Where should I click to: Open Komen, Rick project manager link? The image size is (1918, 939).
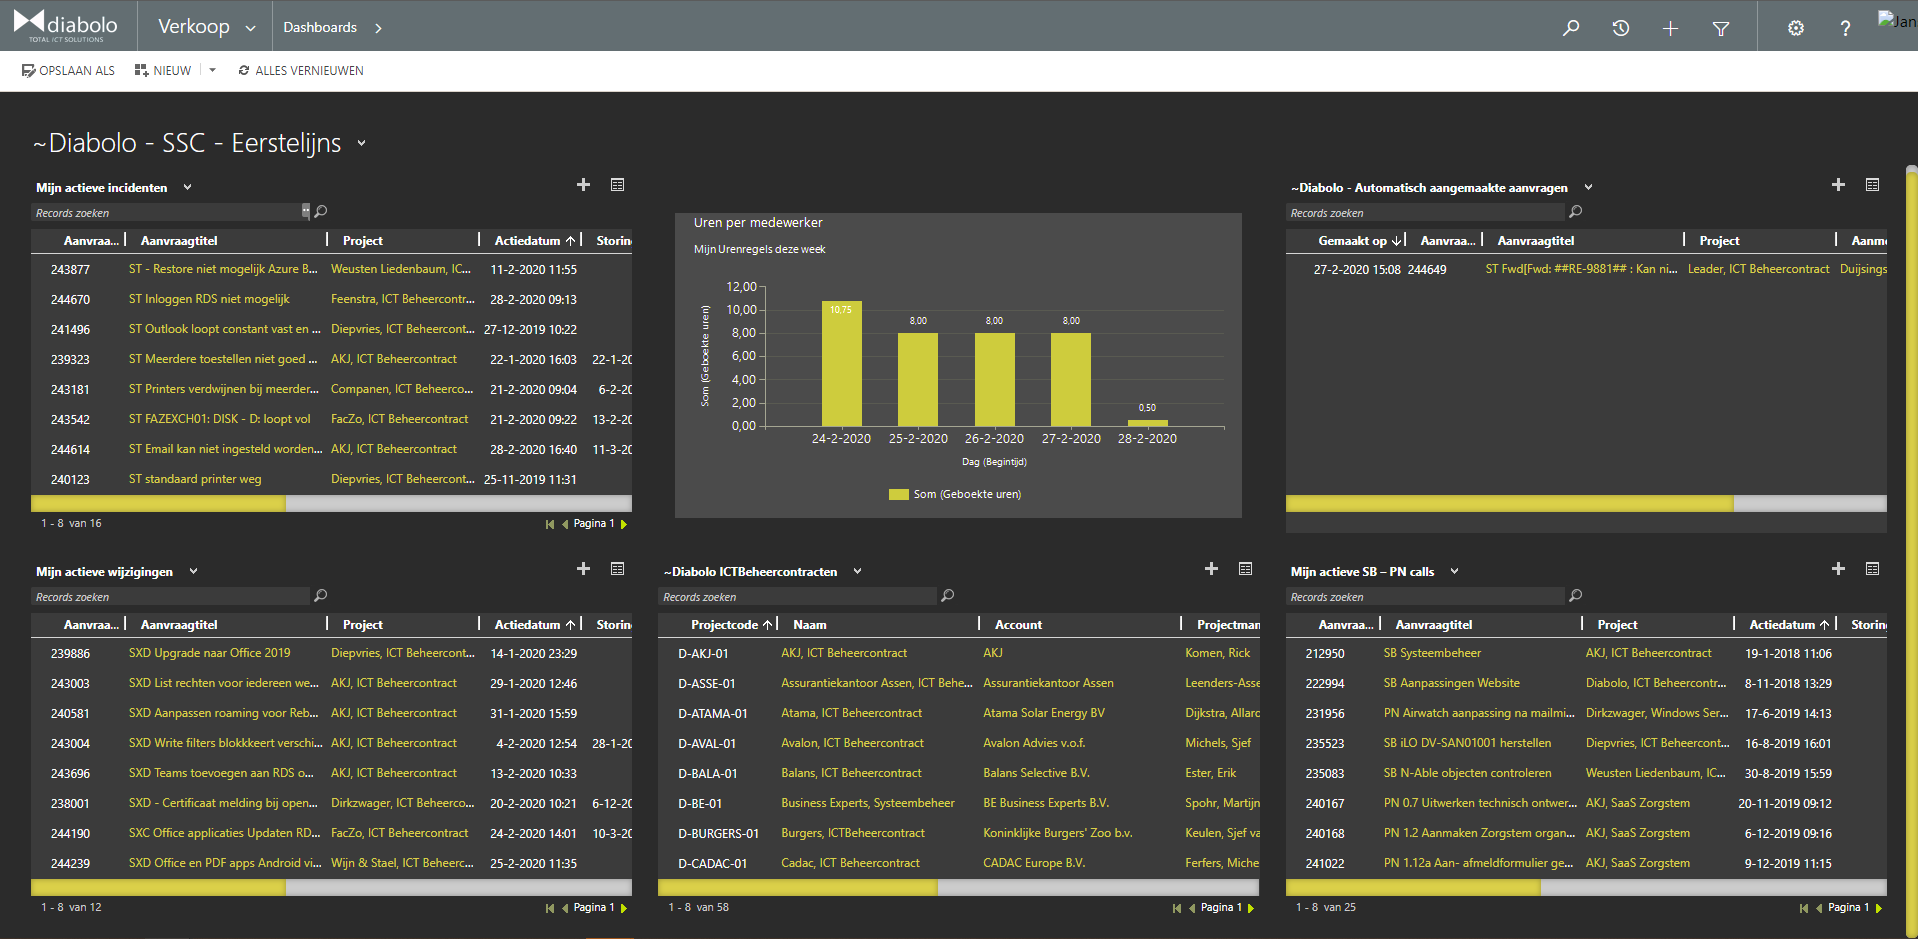(1217, 653)
